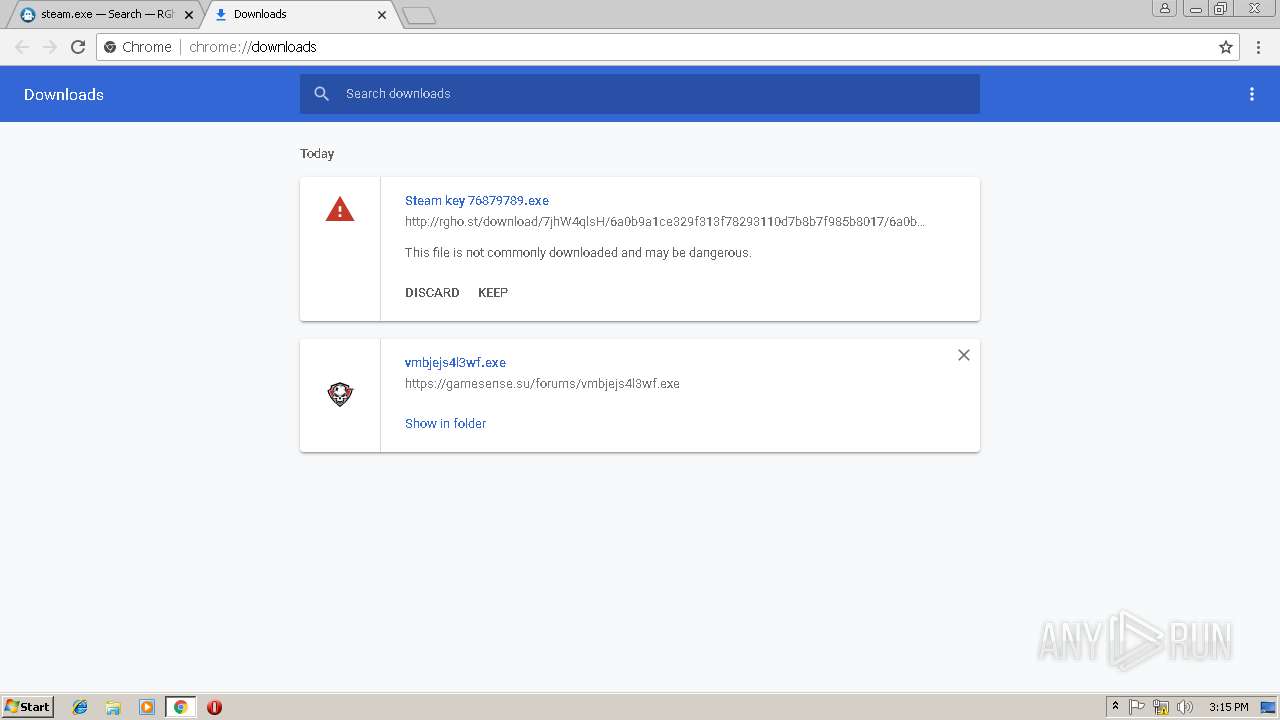
Task: Open the Downloads page more-actions menu
Action: coord(1252,94)
